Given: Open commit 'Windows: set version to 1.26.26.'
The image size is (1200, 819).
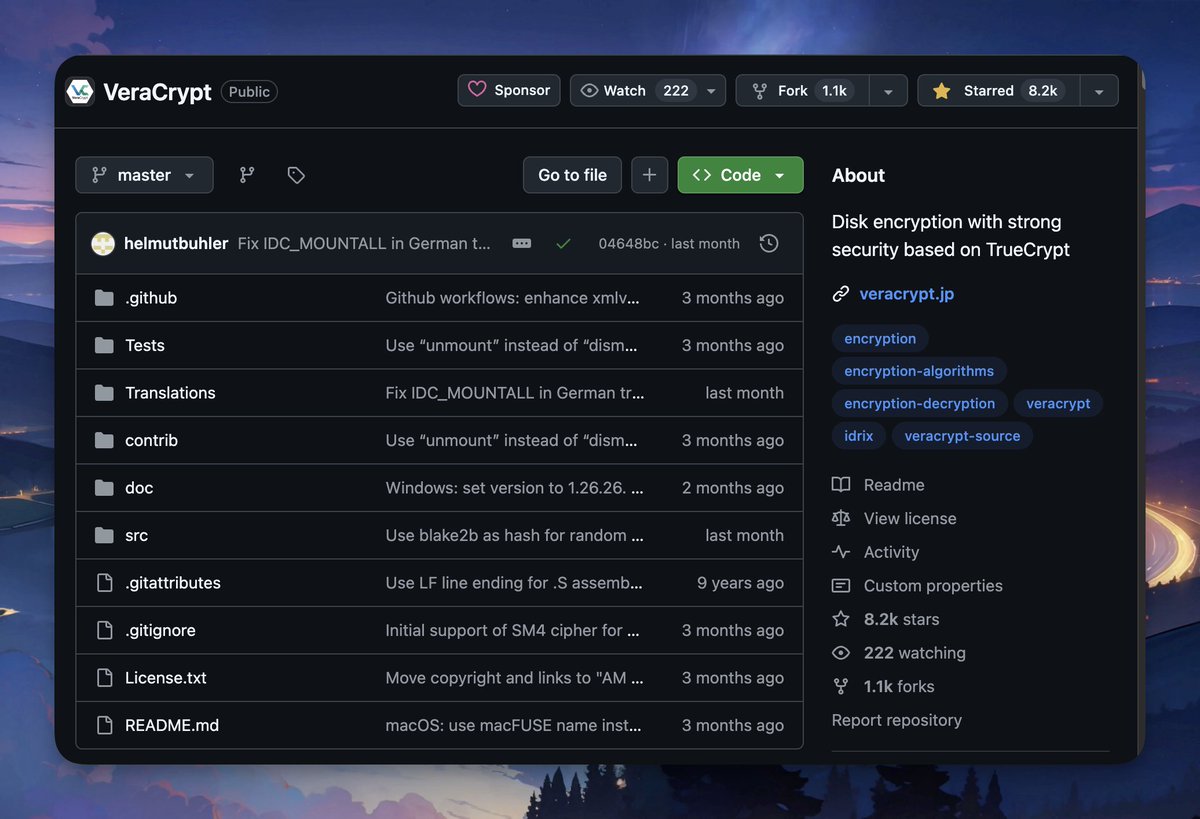Looking at the screenshot, I should pos(515,488).
